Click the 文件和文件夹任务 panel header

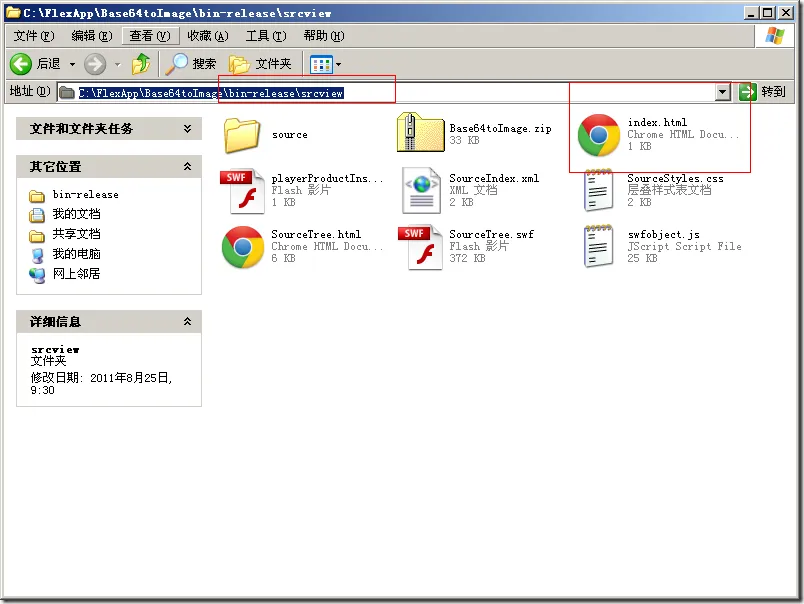[109, 129]
